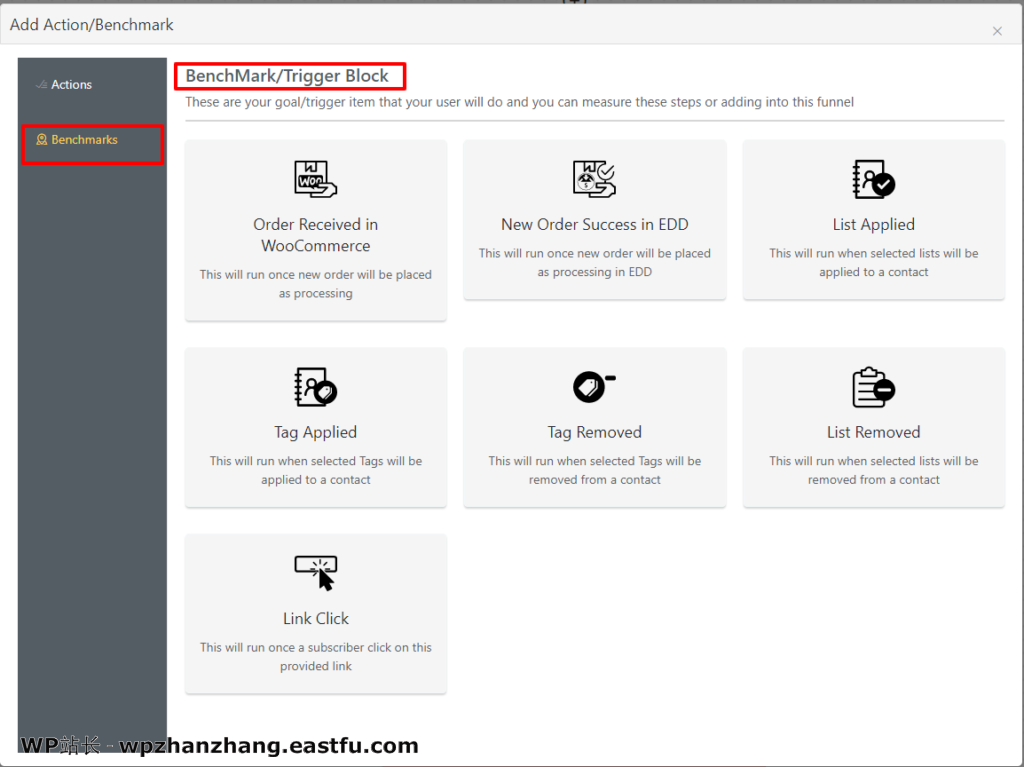1024x767 pixels.
Task: Click the Add Action/Benchmark dialog title
Action: pos(91,25)
